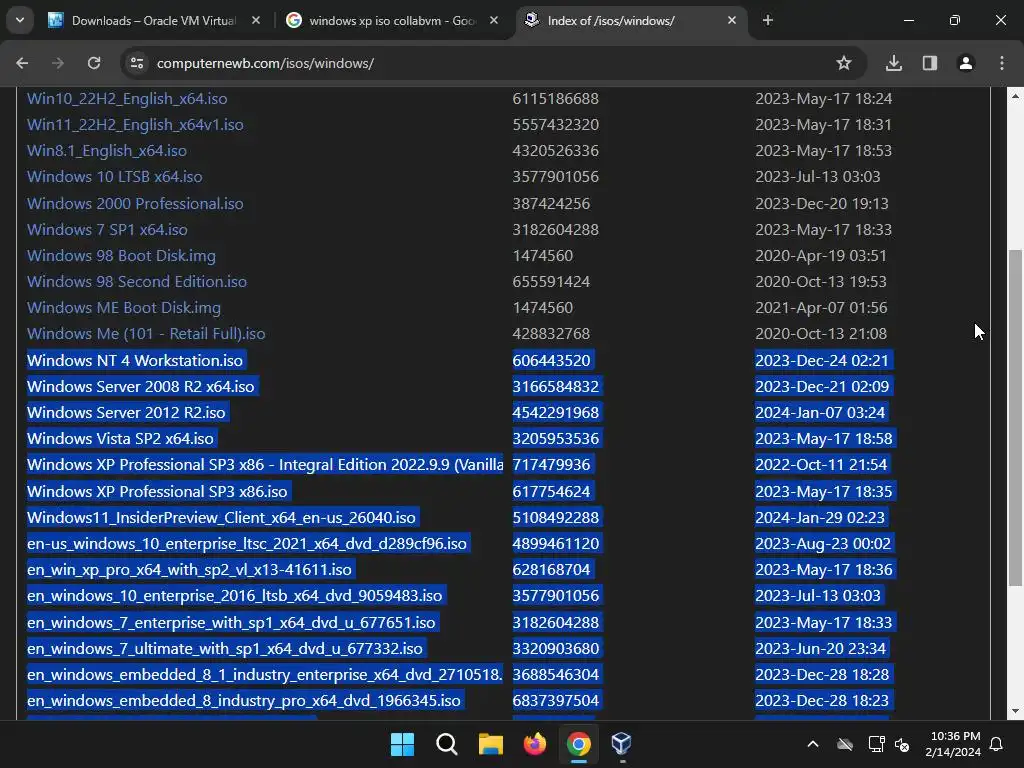This screenshot has width=1024, height=768.
Task: Open the Windows Start menu
Action: tap(402, 744)
